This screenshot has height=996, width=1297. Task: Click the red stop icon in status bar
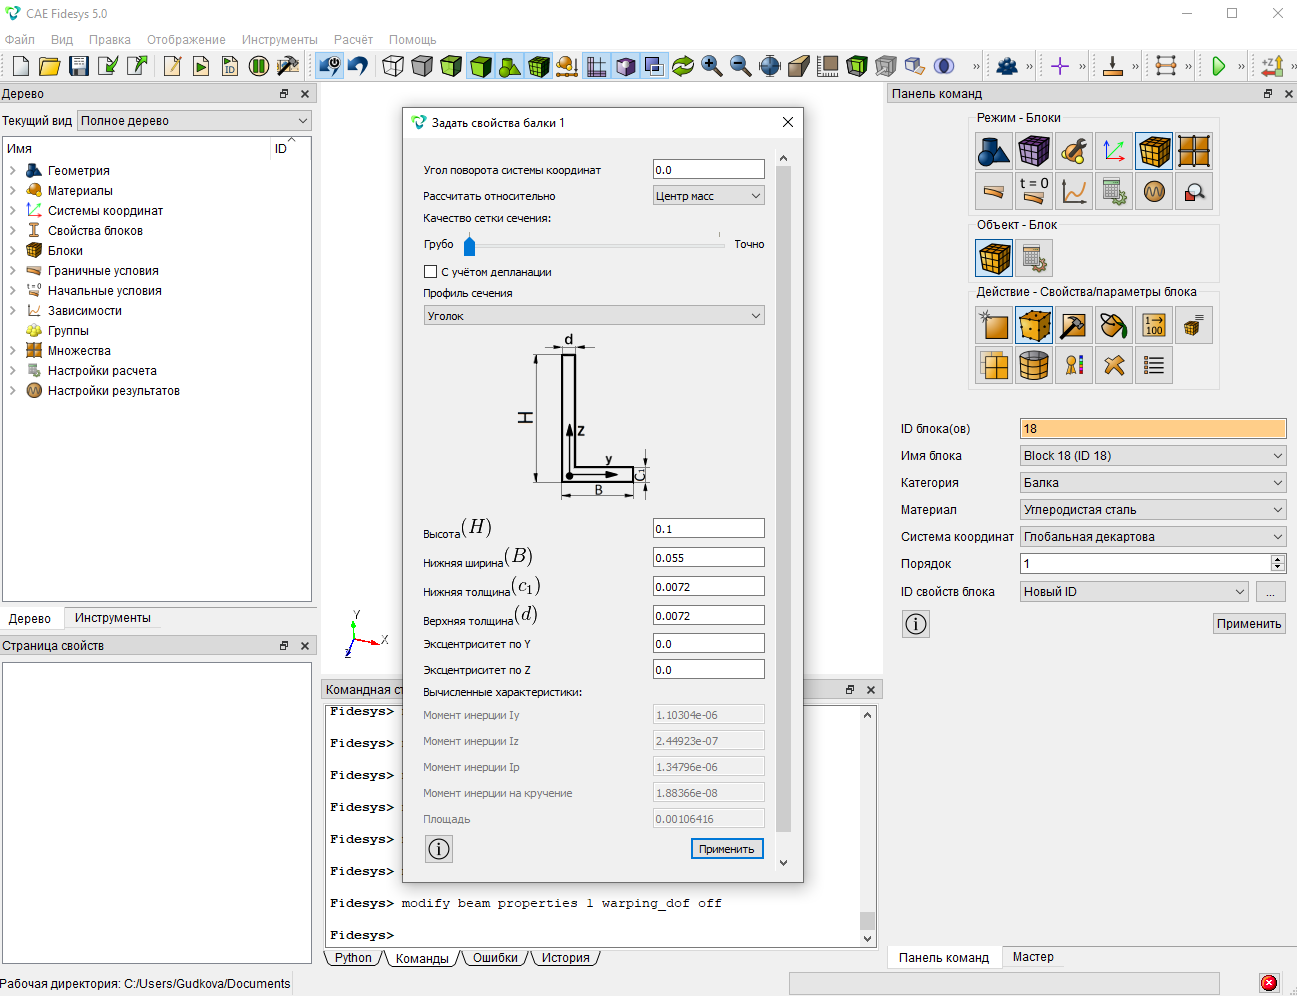pos(1269,983)
